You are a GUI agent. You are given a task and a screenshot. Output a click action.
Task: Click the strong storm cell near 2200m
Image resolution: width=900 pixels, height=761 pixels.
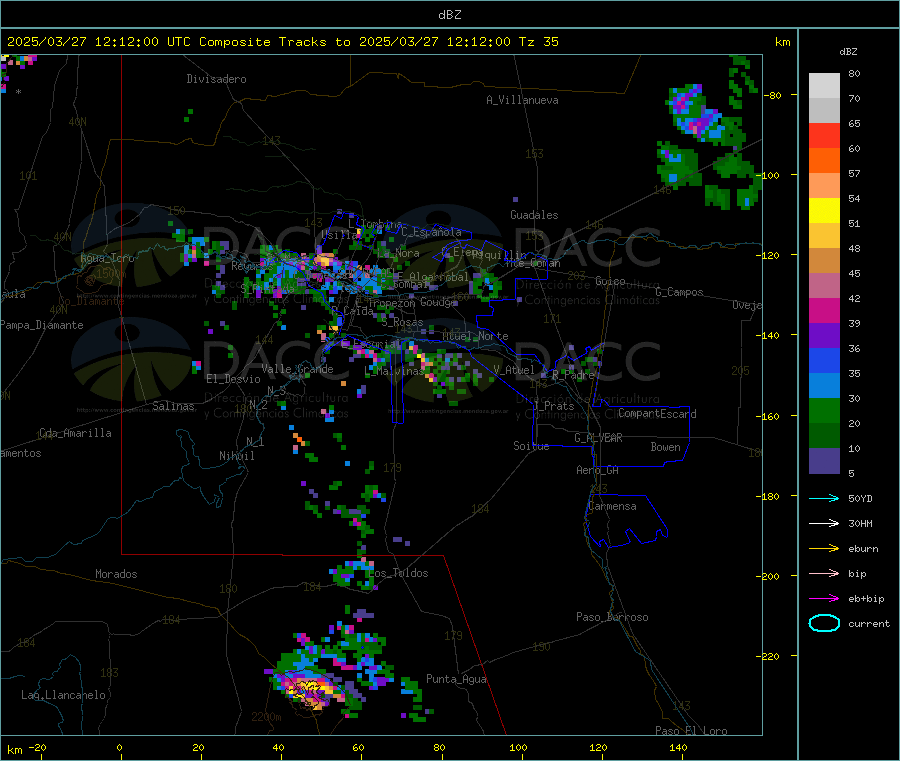[310, 687]
